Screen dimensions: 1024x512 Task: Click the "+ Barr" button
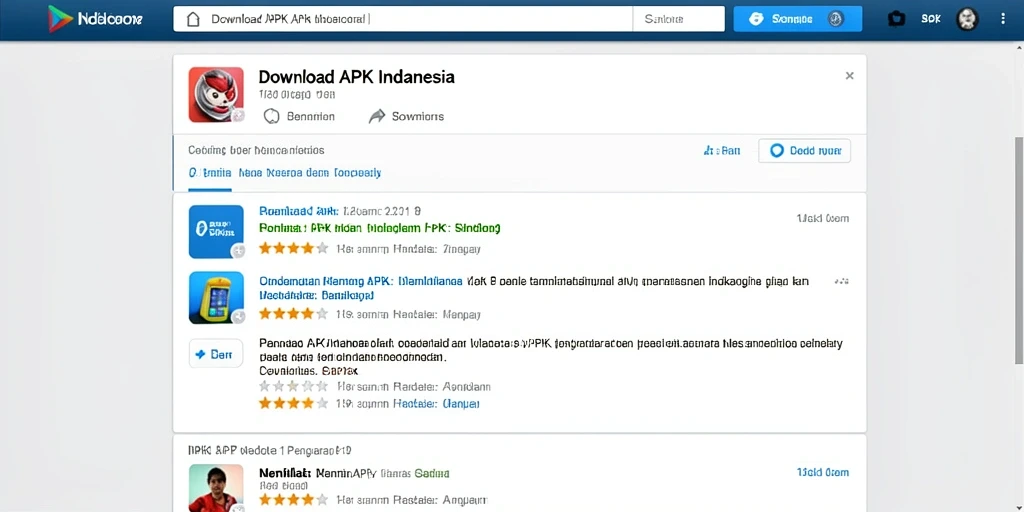point(216,354)
